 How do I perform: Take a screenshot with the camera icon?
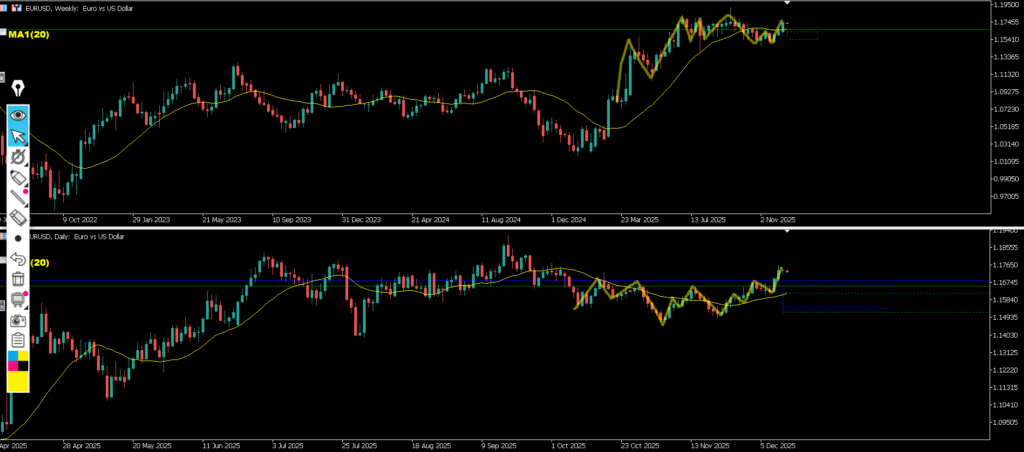coord(18,320)
